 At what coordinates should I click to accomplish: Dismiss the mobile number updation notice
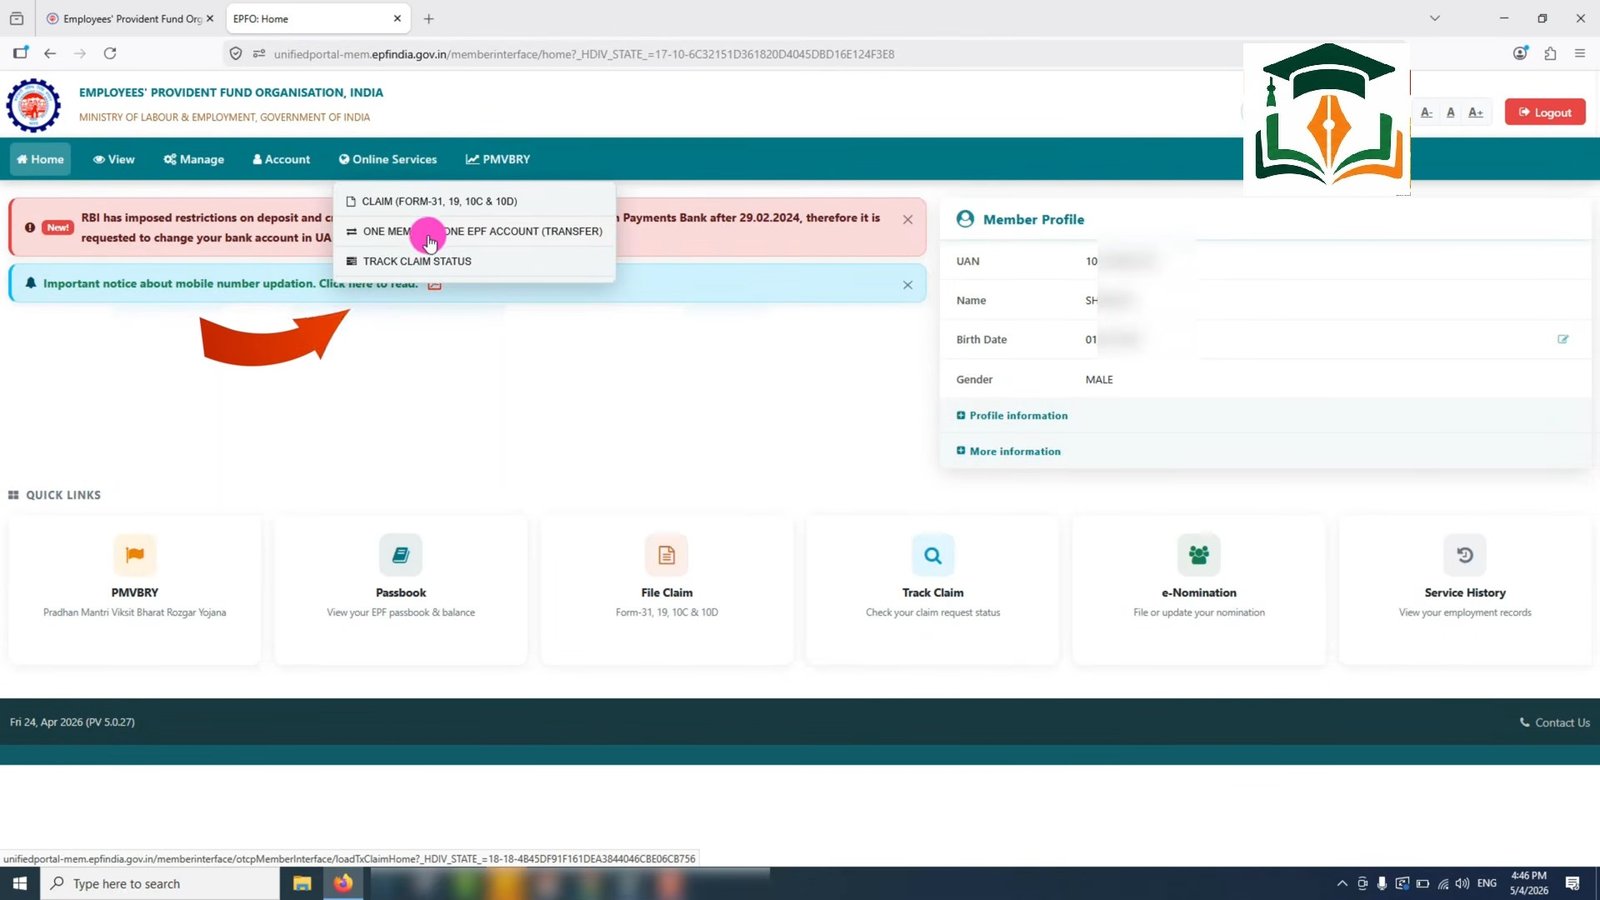pos(908,285)
